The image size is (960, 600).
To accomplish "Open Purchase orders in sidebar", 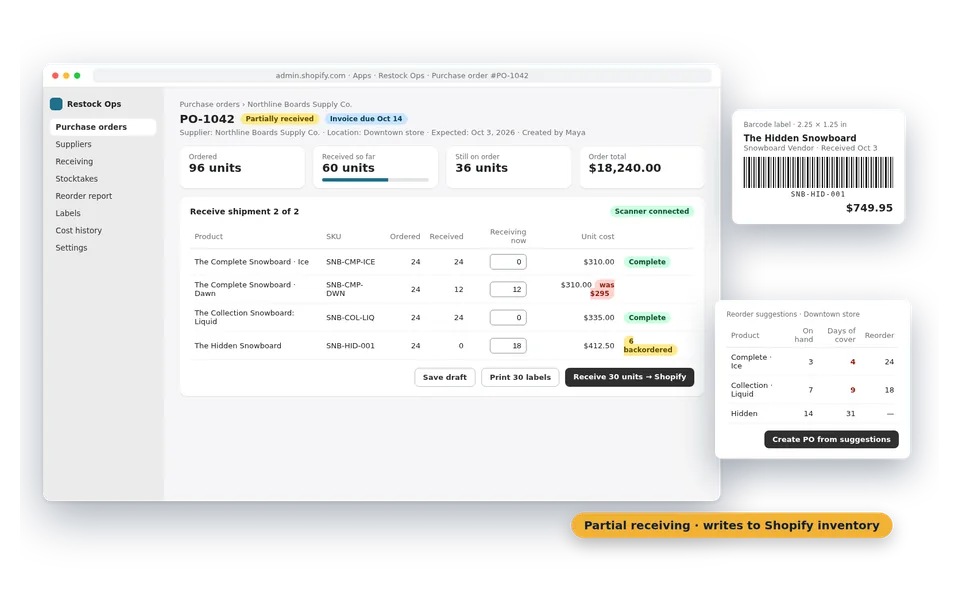I will pyautogui.click(x=103, y=127).
